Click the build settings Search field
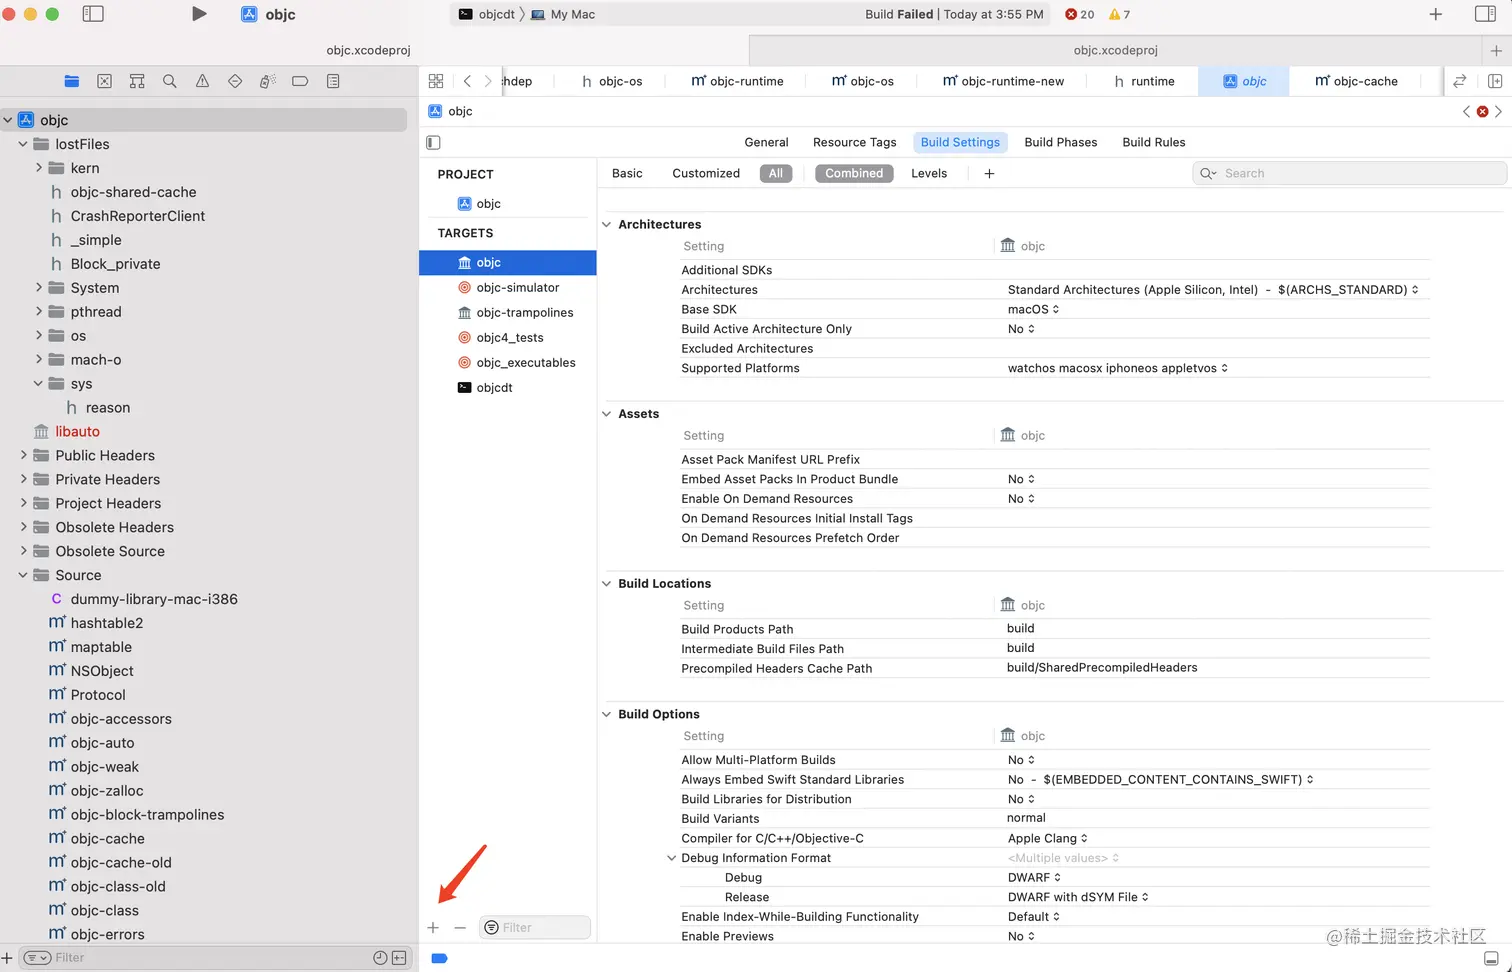This screenshot has width=1512, height=972. pyautogui.click(x=1349, y=173)
